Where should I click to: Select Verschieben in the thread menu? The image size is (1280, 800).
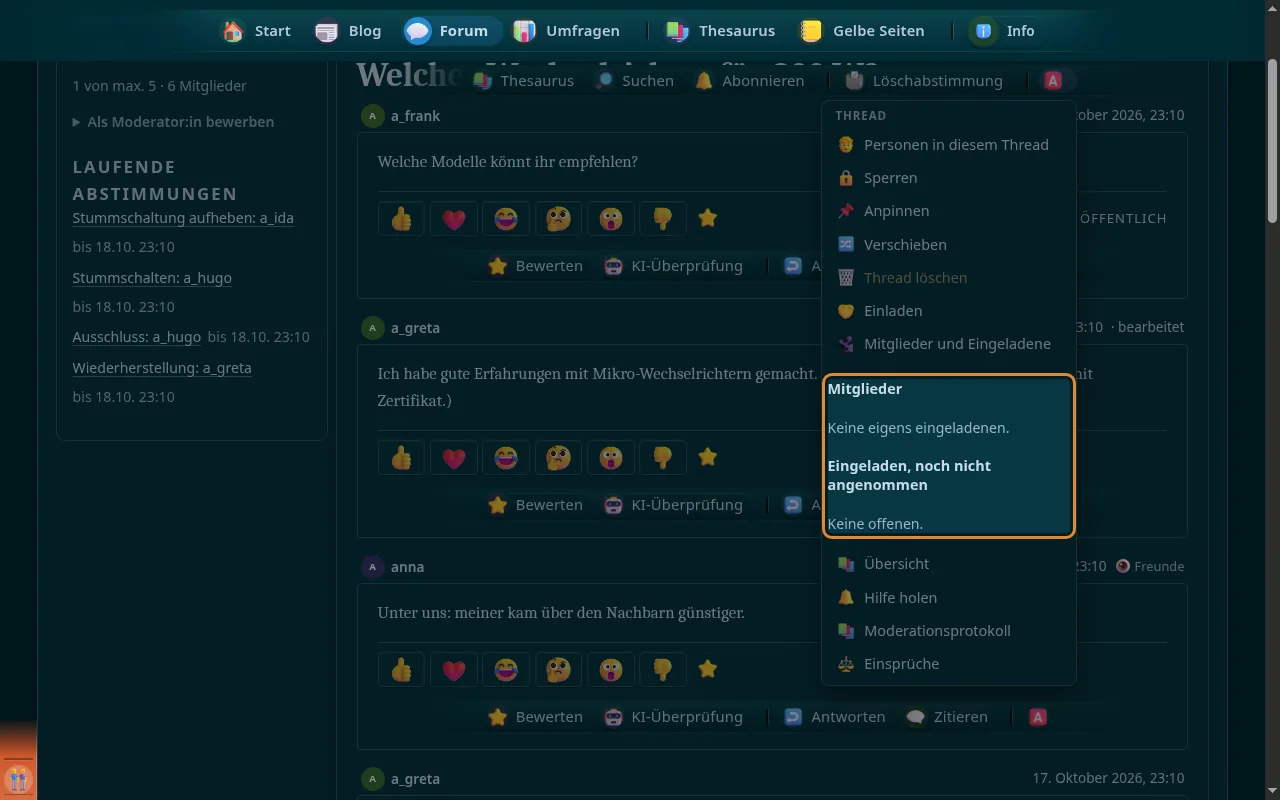click(948, 244)
